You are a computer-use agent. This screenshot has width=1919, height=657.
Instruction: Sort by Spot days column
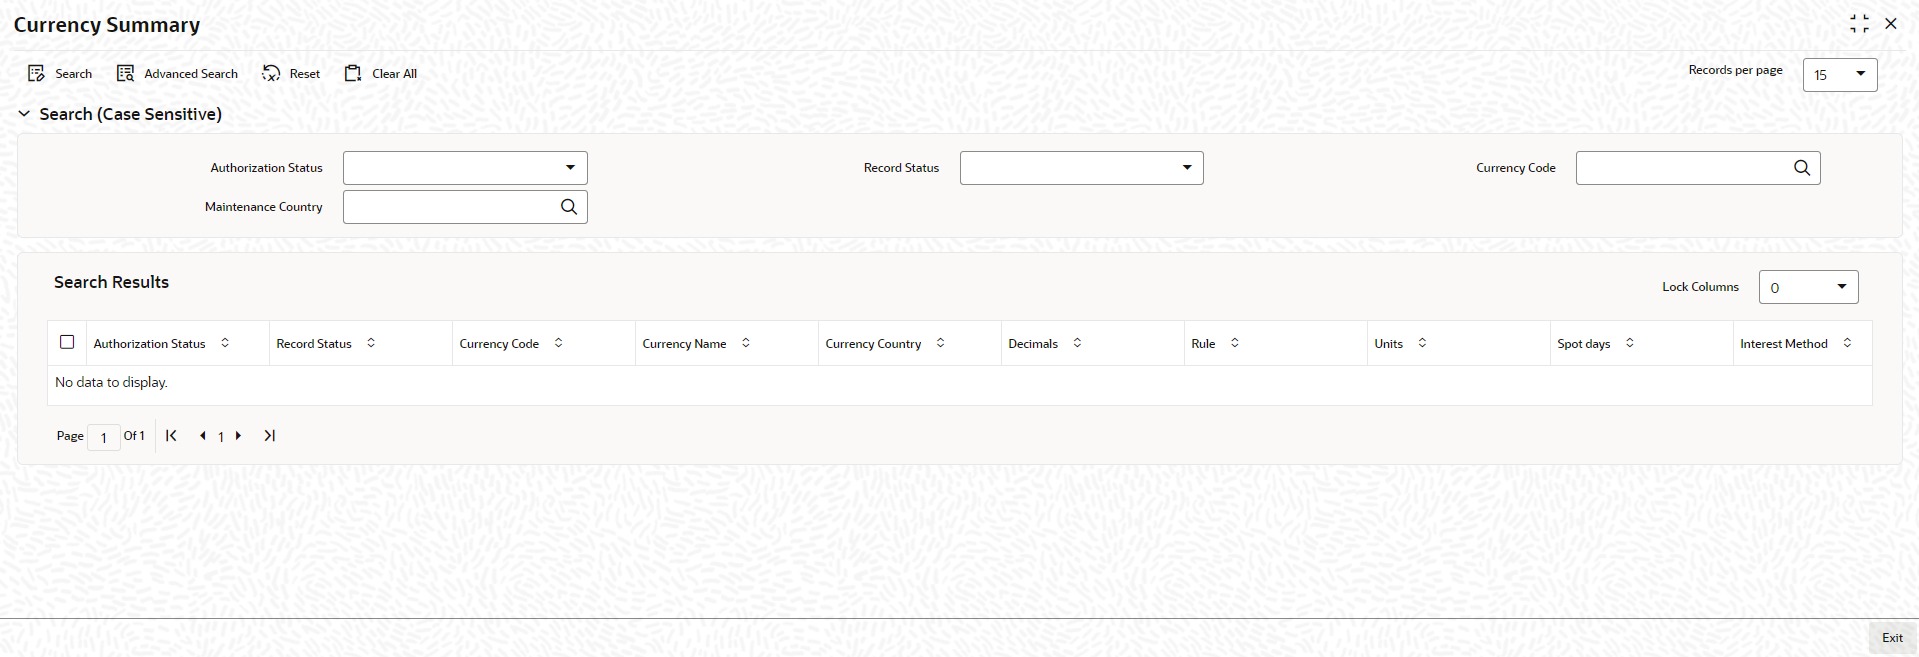[1629, 343]
